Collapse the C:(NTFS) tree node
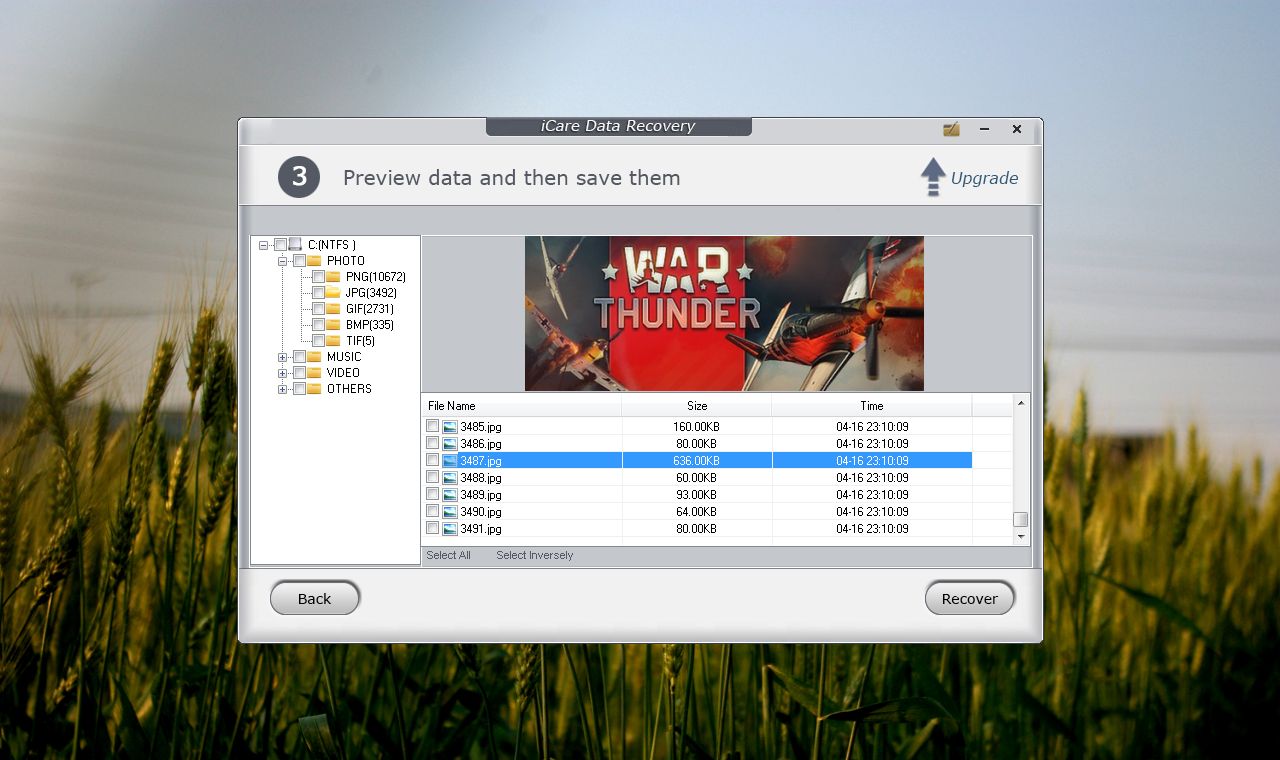Image resolution: width=1280 pixels, height=760 pixels. [264, 245]
